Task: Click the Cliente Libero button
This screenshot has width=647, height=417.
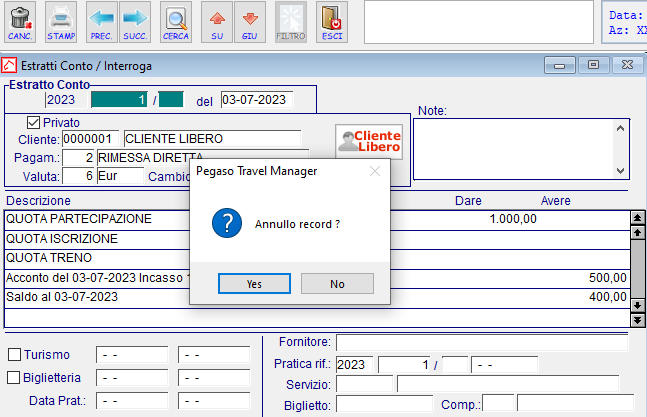Action: pyautogui.click(x=369, y=141)
